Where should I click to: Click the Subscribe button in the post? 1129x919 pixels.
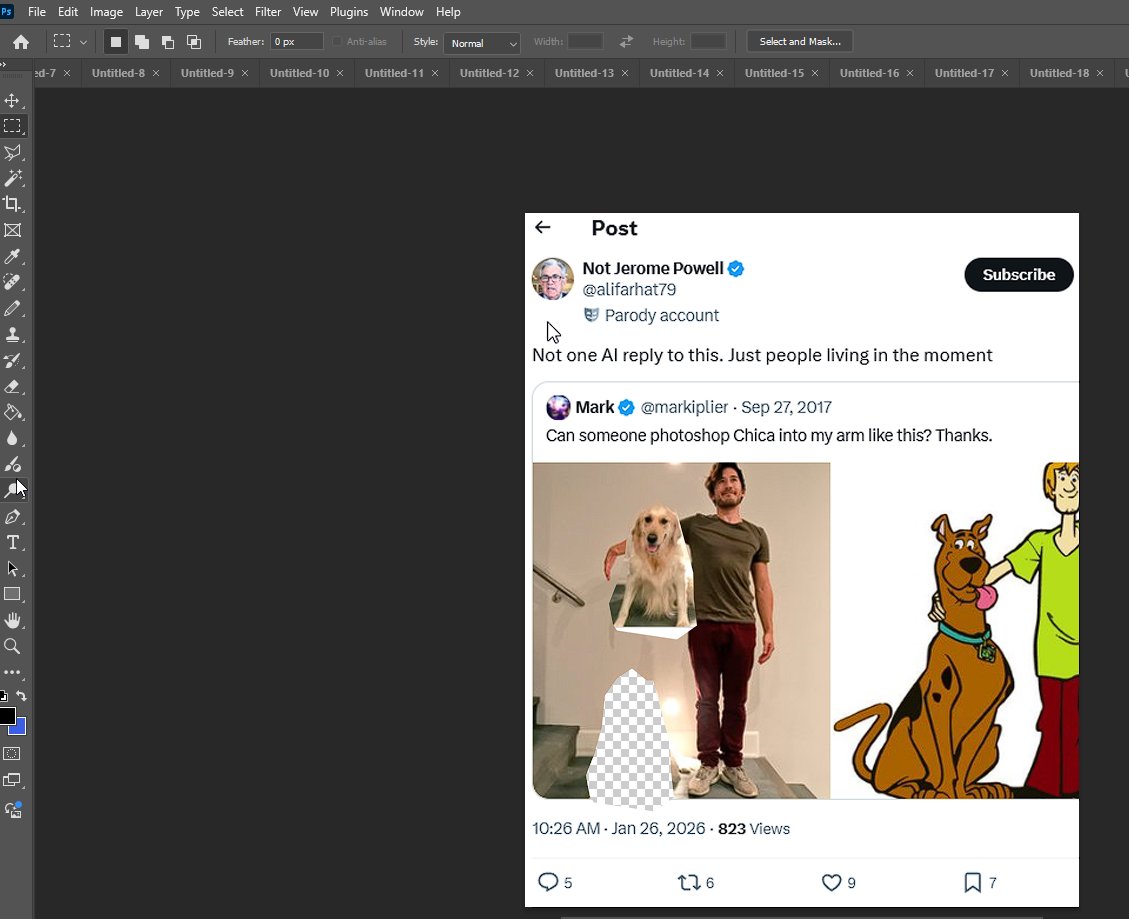1019,274
